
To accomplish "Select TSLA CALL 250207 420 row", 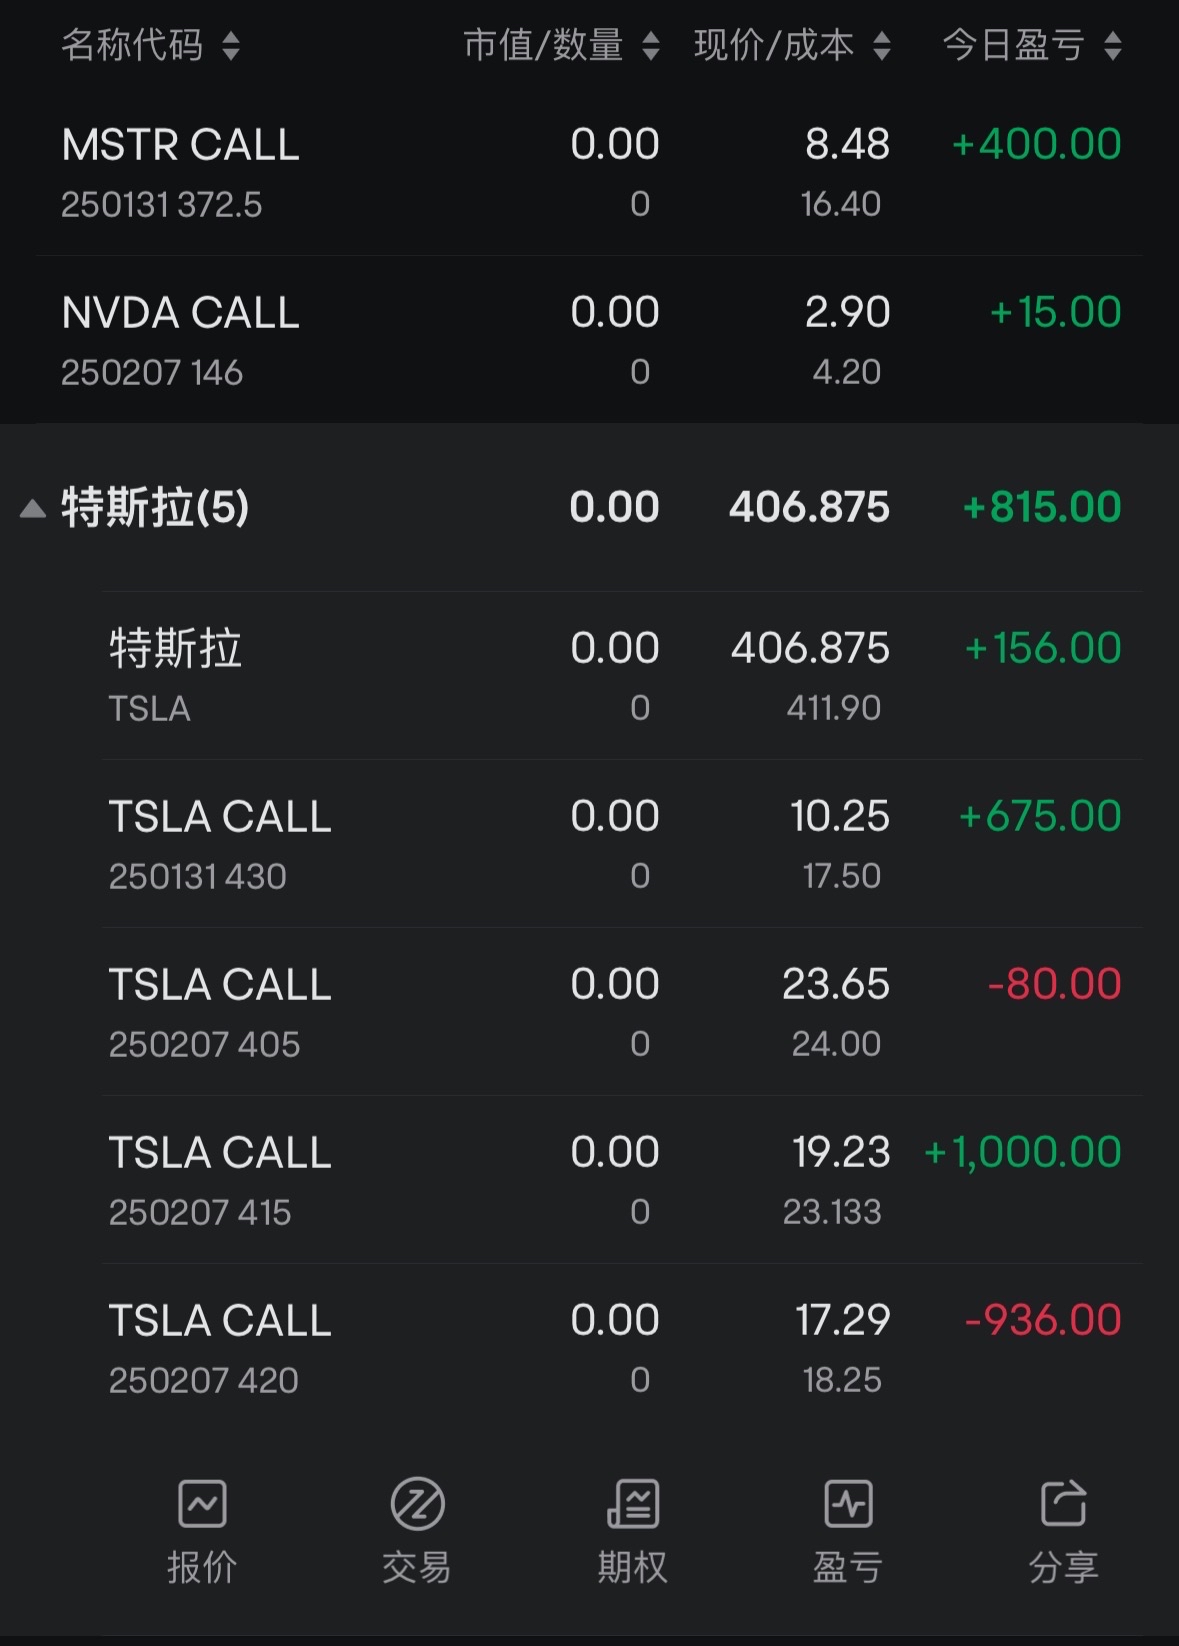I will pos(622,1347).
